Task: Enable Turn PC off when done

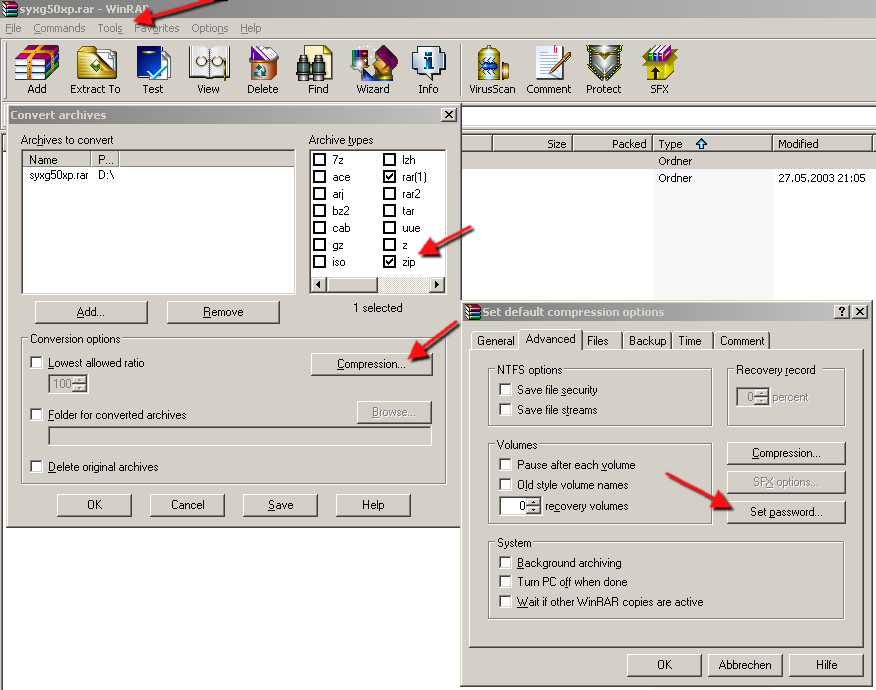Action: [505, 582]
